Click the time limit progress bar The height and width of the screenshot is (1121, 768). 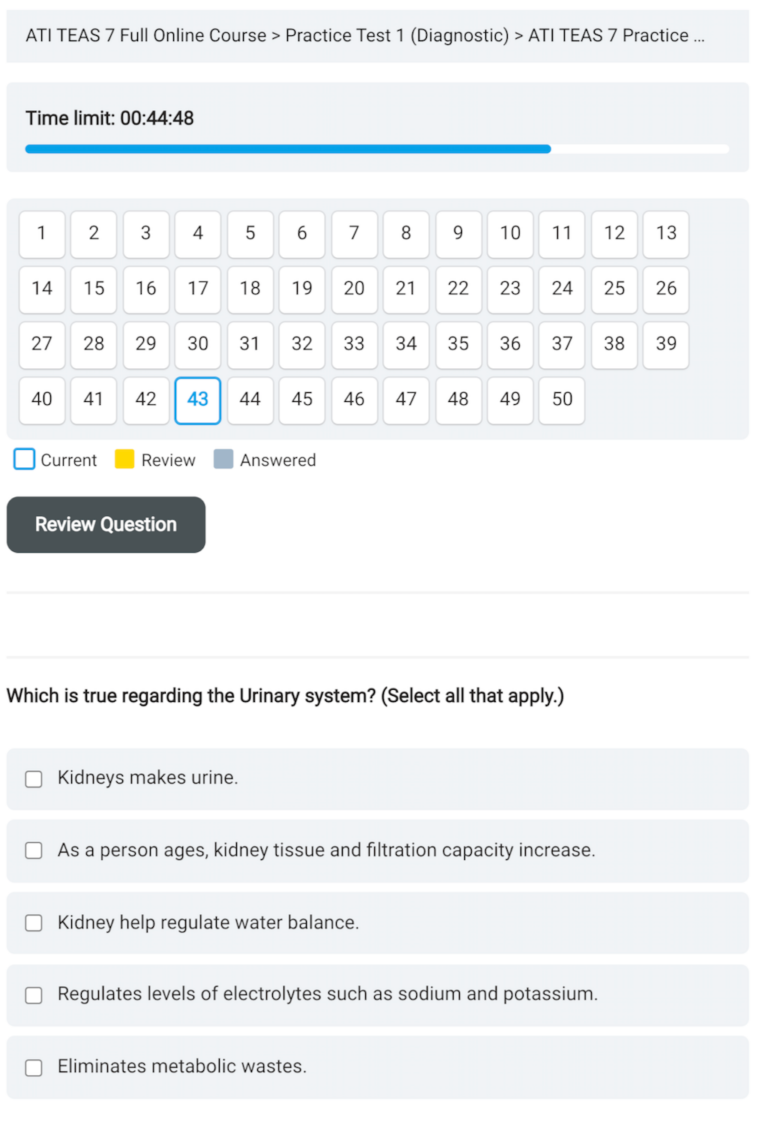[377, 149]
